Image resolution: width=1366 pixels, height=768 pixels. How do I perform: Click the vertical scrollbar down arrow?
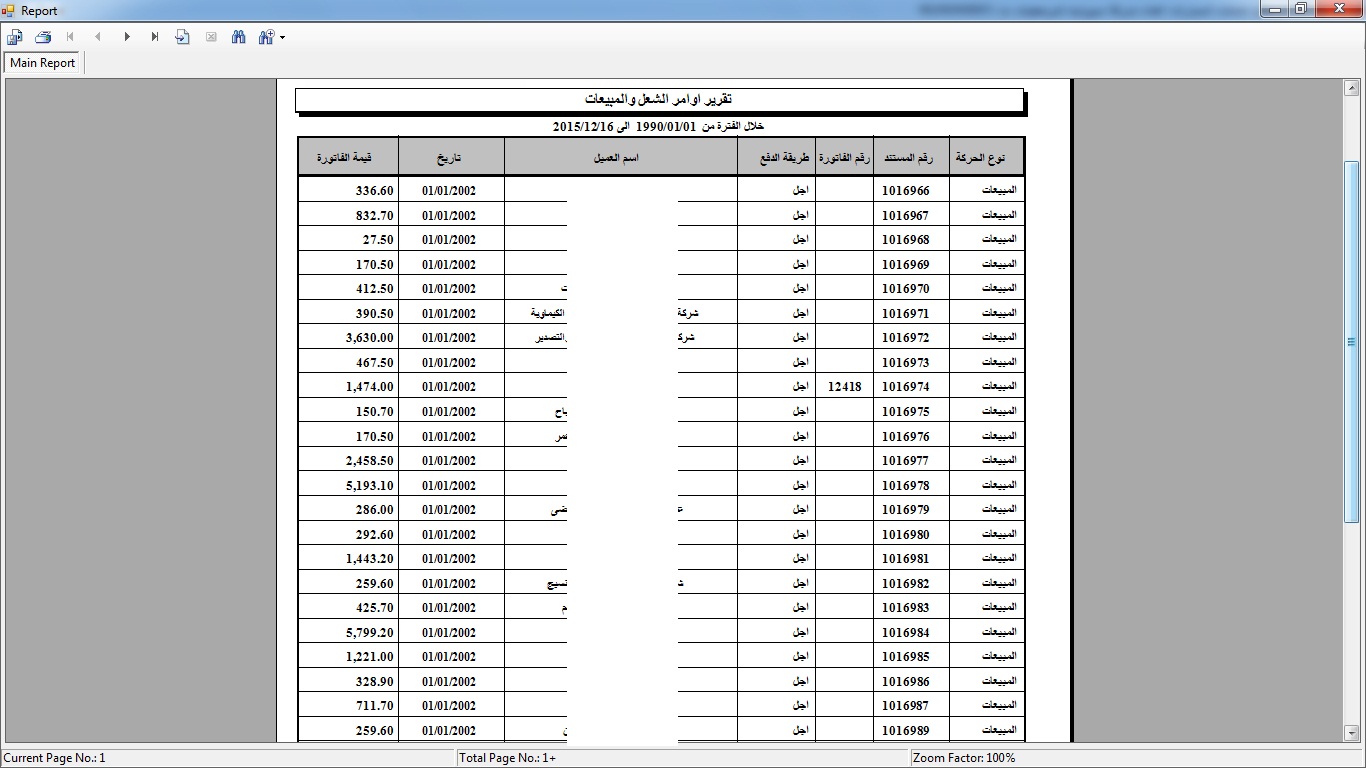(1352, 734)
